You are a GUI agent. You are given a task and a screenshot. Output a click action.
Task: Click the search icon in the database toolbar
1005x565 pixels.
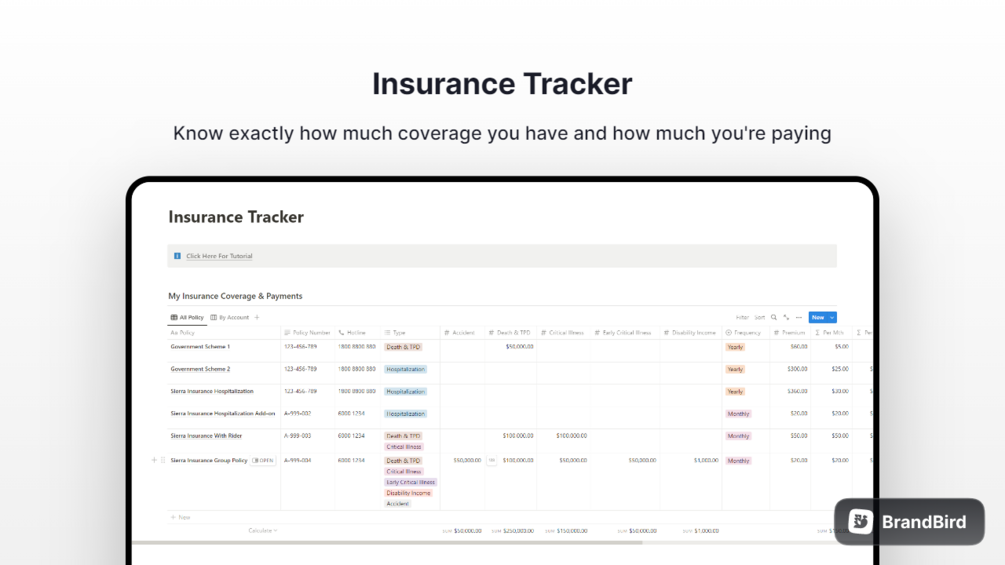click(774, 317)
